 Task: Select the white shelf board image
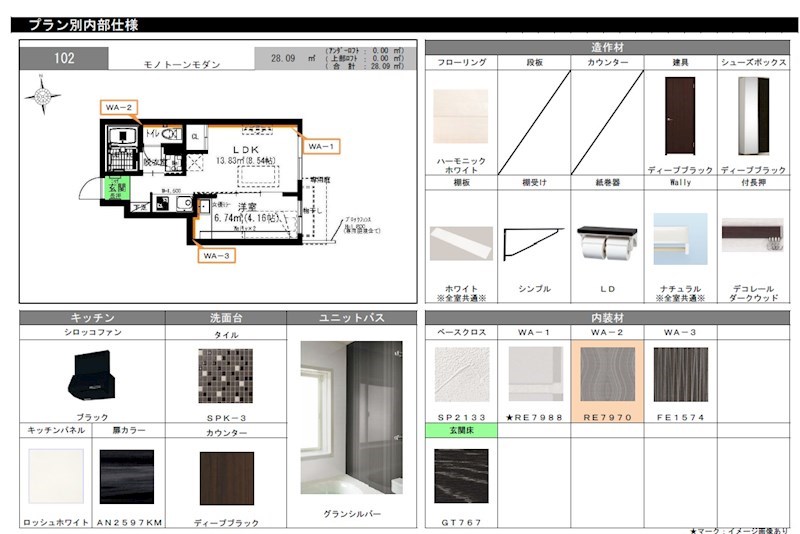point(461,243)
